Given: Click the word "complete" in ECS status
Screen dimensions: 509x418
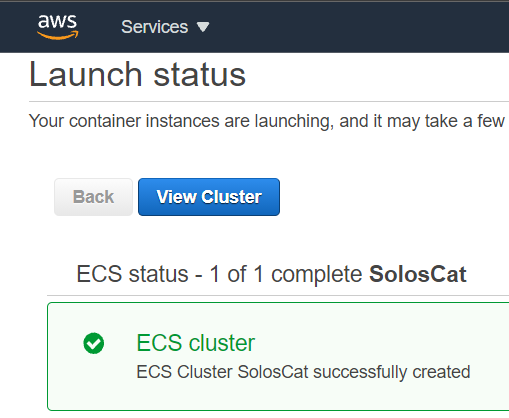Looking at the screenshot, I should [x=316, y=275].
